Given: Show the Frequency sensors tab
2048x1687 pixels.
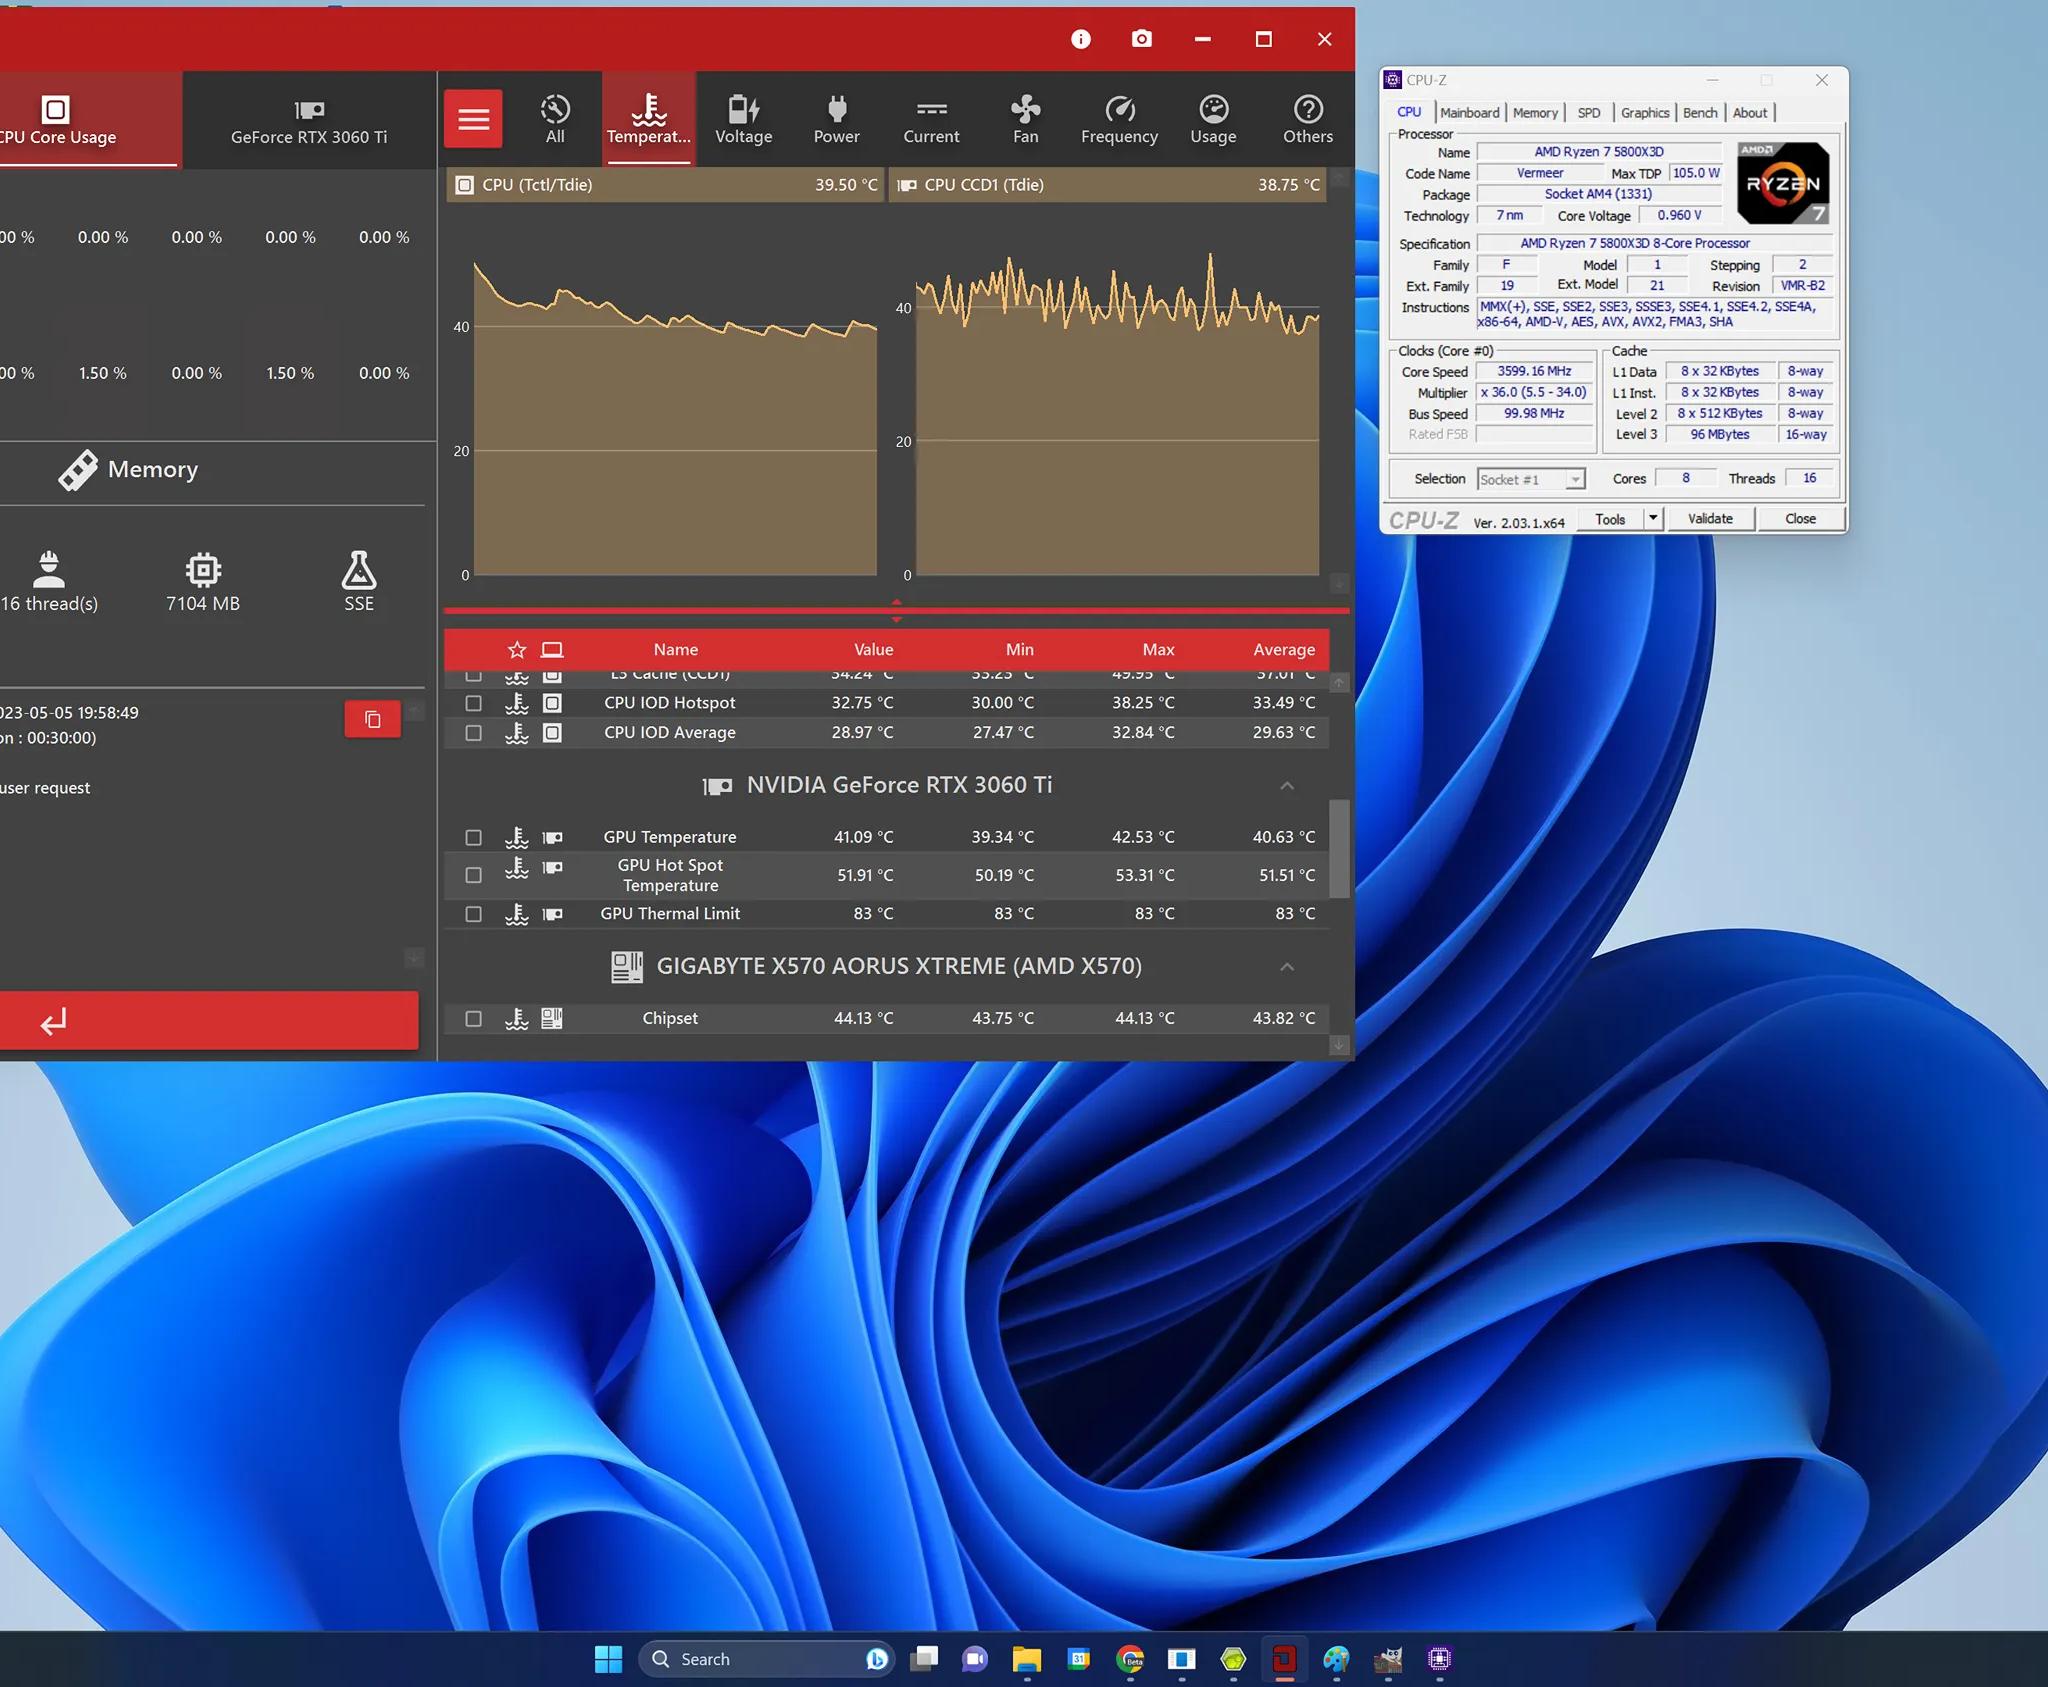Looking at the screenshot, I should point(1119,119).
